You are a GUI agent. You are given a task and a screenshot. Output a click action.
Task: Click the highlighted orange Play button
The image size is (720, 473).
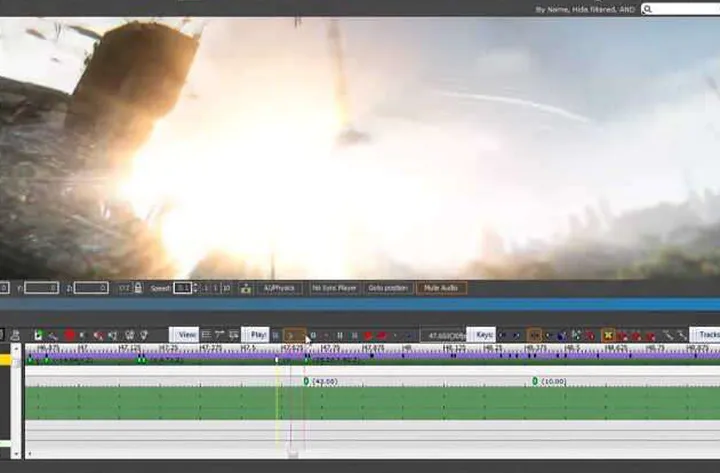click(294, 335)
